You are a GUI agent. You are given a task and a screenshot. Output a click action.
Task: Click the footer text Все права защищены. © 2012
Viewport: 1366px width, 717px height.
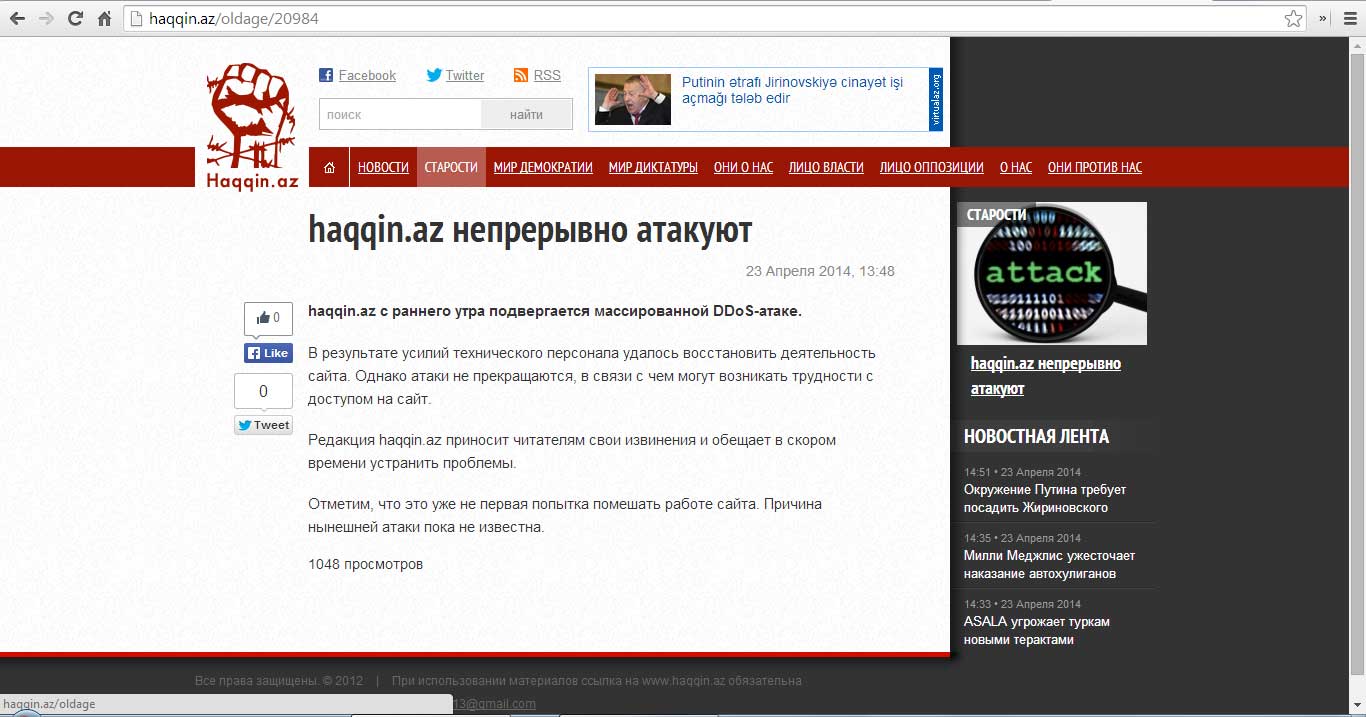click(279, 681)
